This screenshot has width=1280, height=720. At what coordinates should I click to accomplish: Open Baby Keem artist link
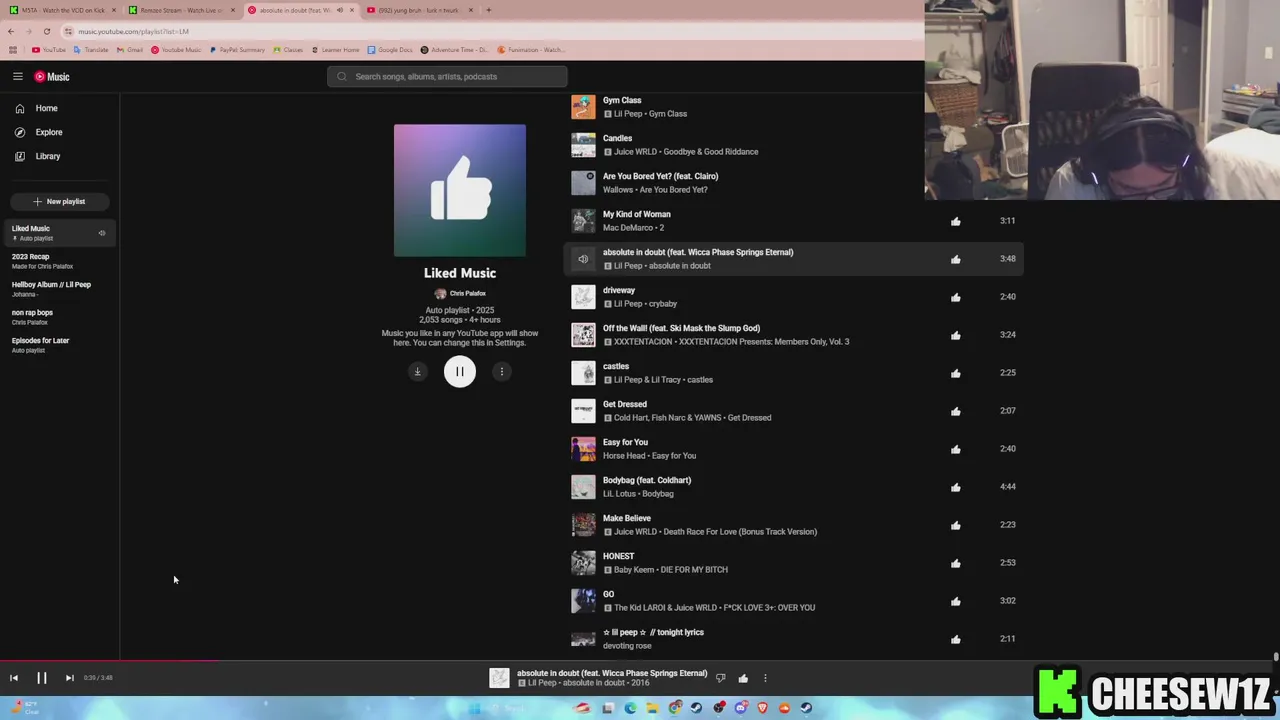pyautogui.click(x=636, y=570)
